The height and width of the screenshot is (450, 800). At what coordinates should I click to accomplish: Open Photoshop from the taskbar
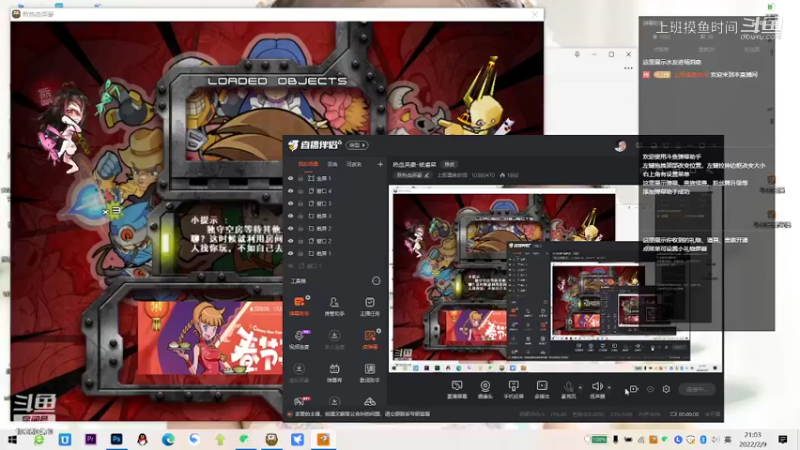pos(116,439)
